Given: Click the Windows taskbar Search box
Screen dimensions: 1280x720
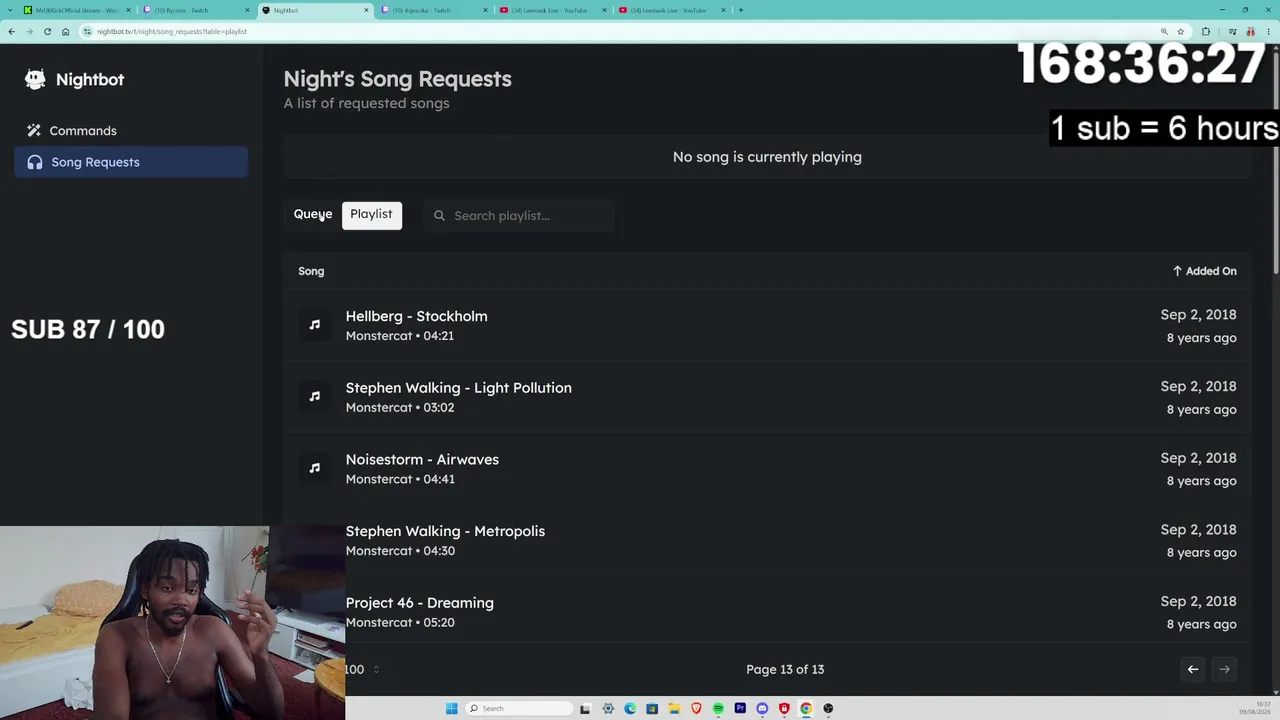Looking at the screenshot, I should tap(517, 708).
